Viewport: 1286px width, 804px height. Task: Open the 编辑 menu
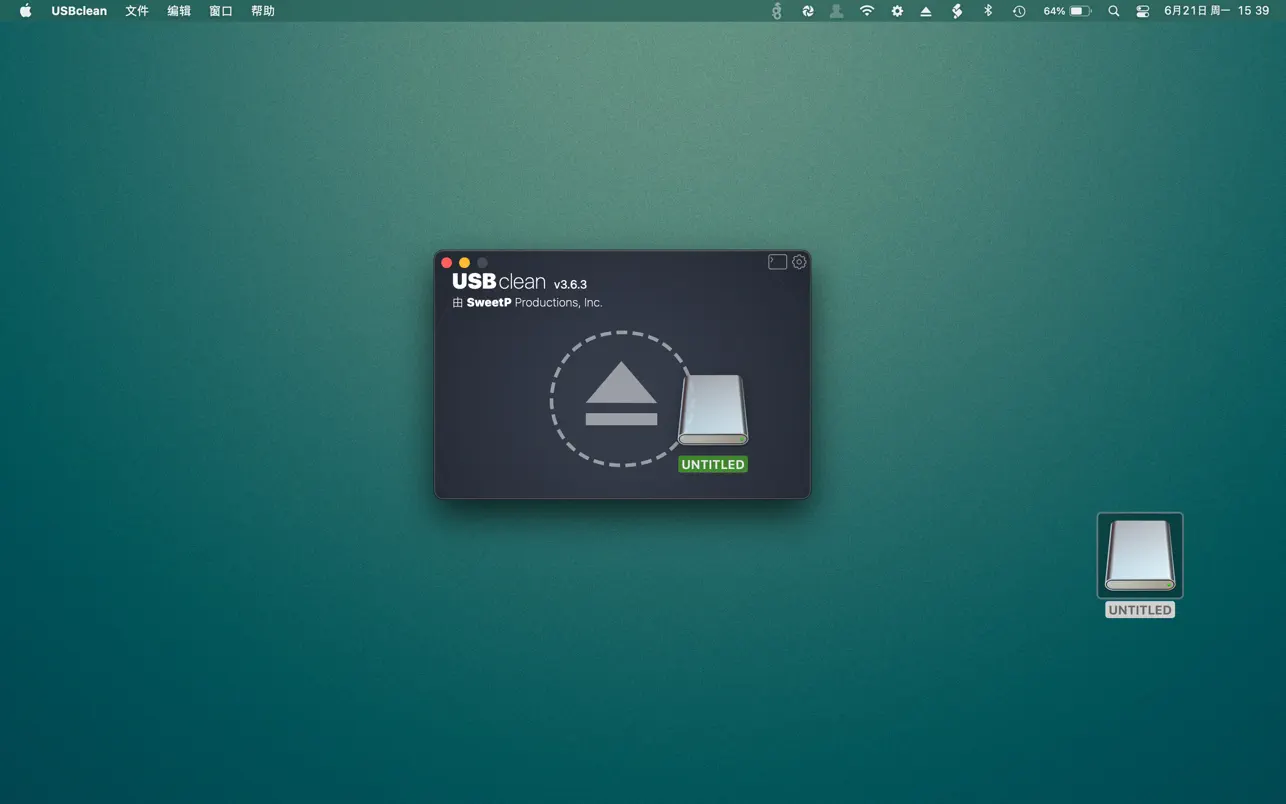tap(179, 11)
